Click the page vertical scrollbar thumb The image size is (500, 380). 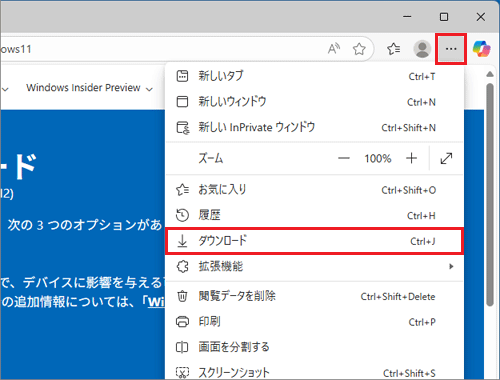tap(490, 195)
